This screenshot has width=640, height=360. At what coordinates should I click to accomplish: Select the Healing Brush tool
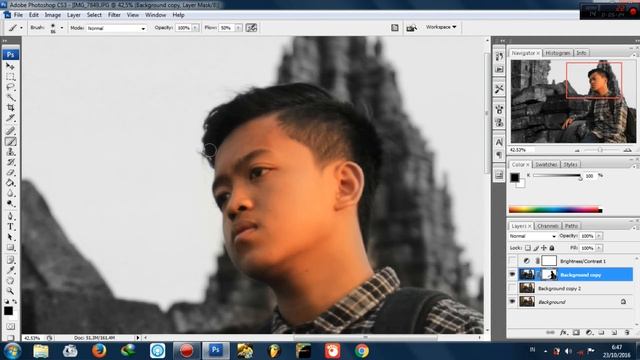pos(11,131)
